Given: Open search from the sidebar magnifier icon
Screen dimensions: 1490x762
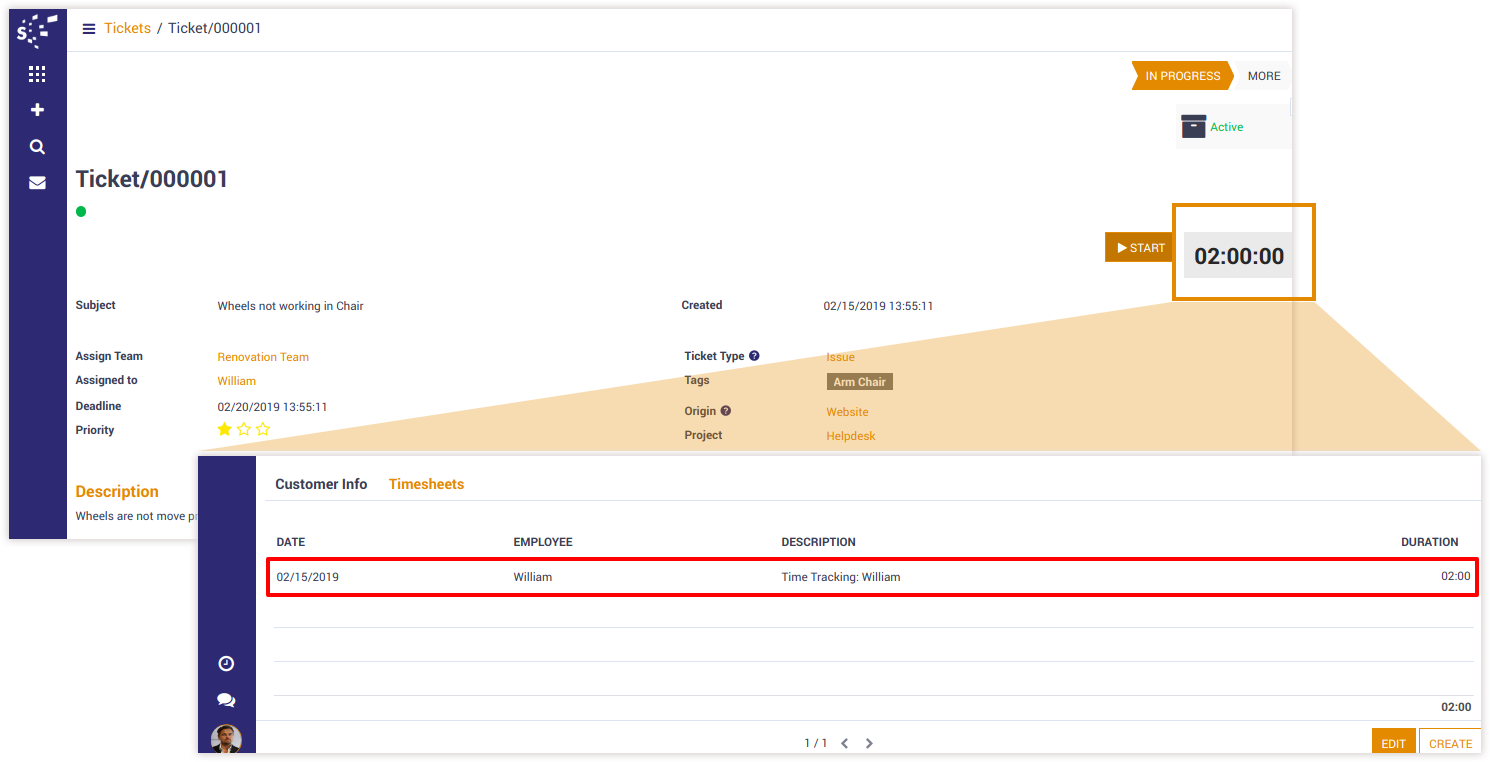Looking at the screenshot, I should pyautogui.click(x=37, y=147).
